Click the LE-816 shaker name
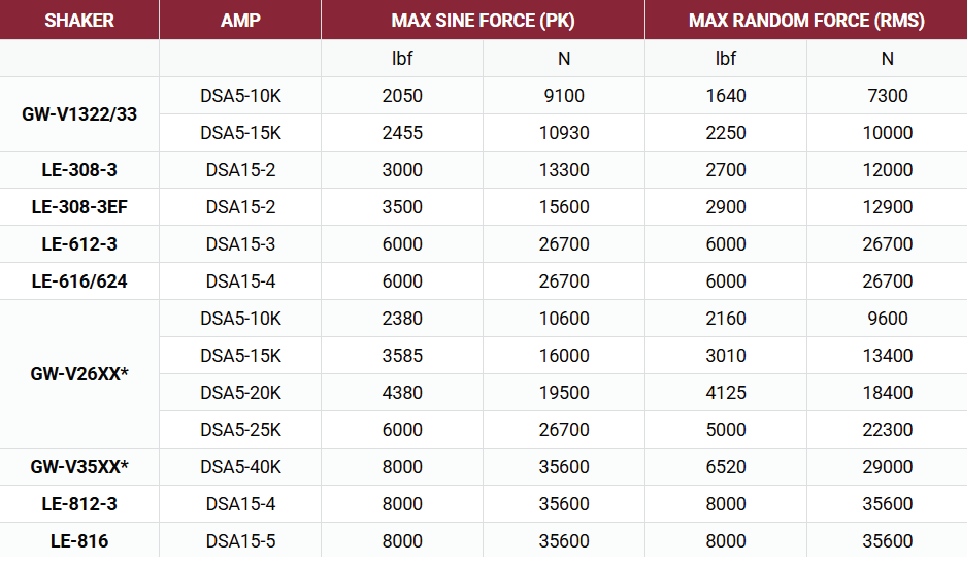The width and height of the screenshot is (968, 561). click(79, 541)
